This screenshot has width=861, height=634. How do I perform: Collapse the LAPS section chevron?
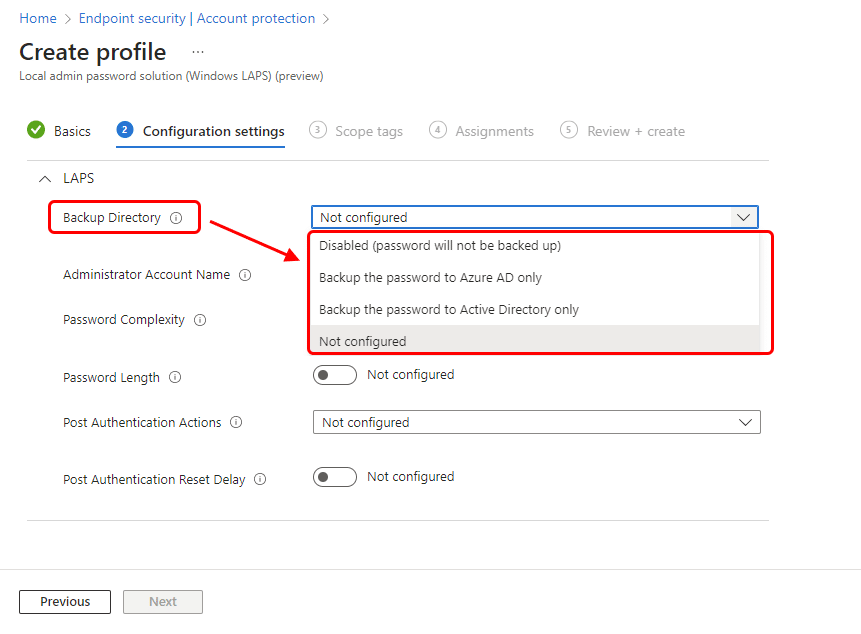(44, 179)
